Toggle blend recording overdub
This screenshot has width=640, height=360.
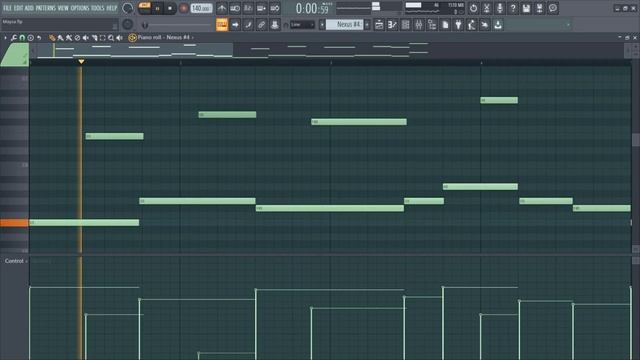[x=261, y=8]
